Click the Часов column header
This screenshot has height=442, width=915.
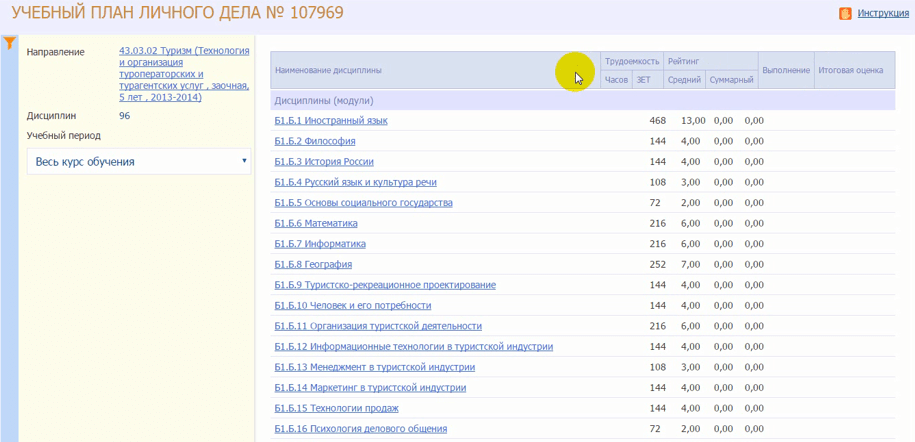point(616,80)
